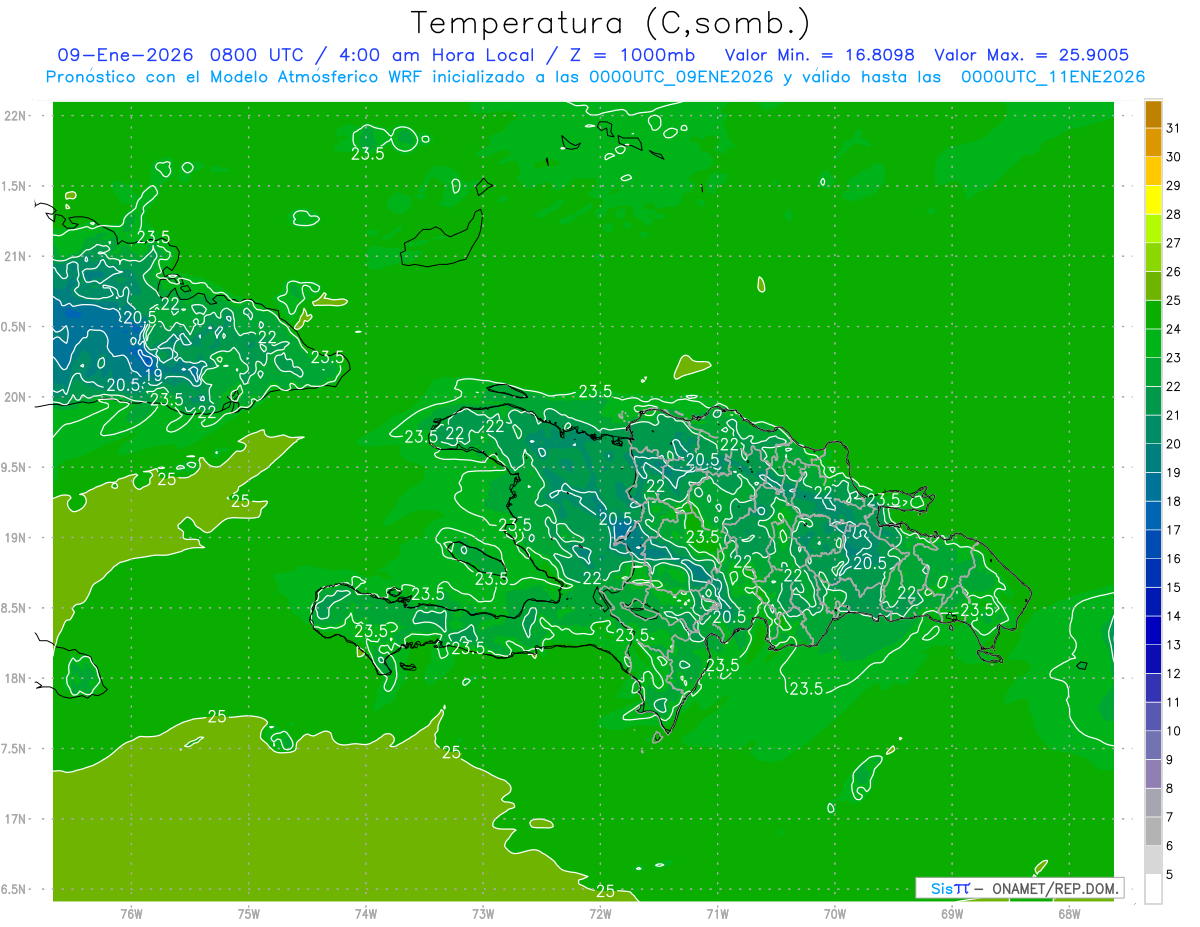
Task: Click the '0000UTC_09ENE2026' initialization time
Action: 681,76
